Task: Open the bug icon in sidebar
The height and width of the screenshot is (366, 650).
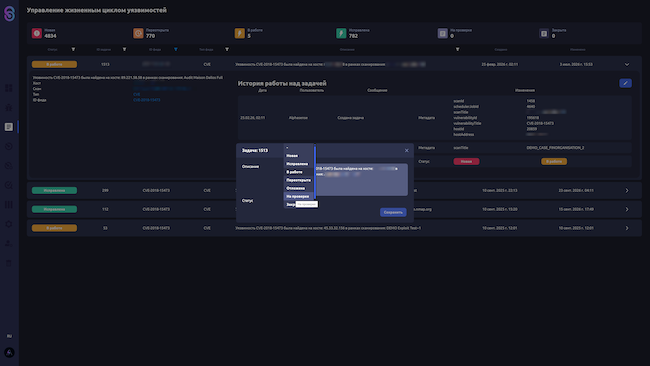Action: coord(9,107)
